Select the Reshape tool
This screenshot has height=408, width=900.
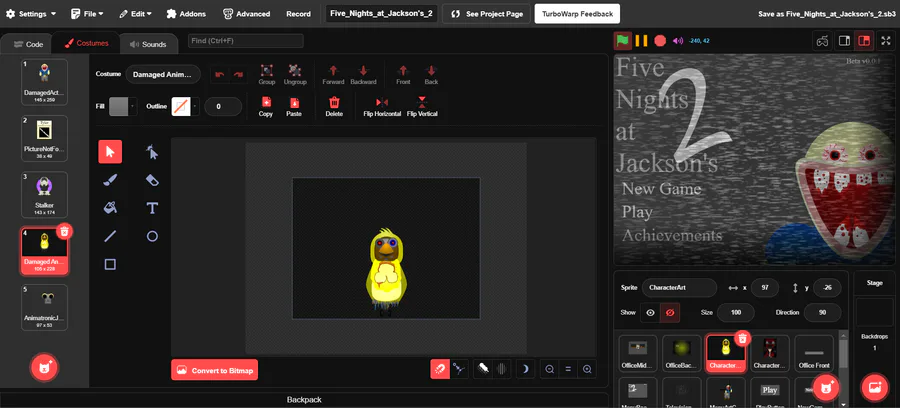pyautogui.click(x=152, y=151)
